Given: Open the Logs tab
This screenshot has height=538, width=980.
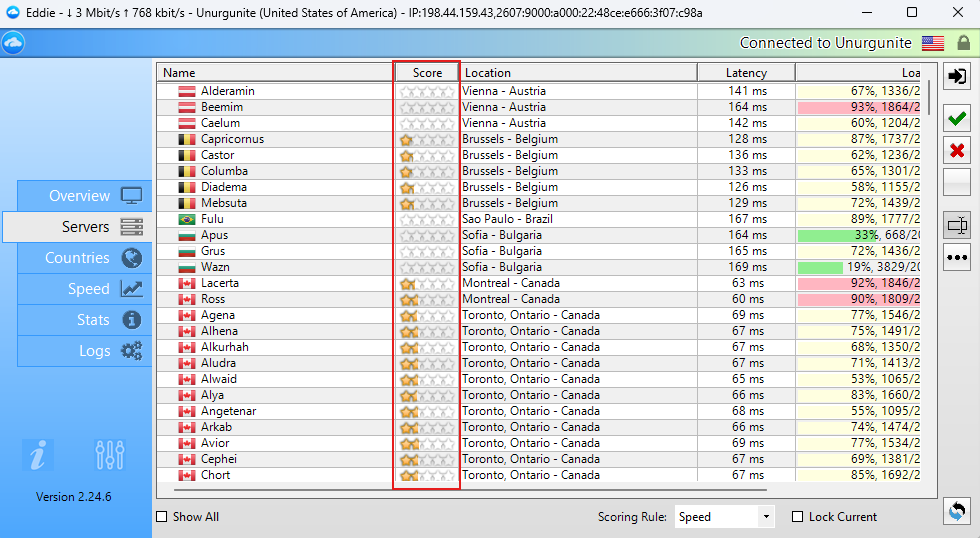Looking at the screenshot, I should 84,351.
